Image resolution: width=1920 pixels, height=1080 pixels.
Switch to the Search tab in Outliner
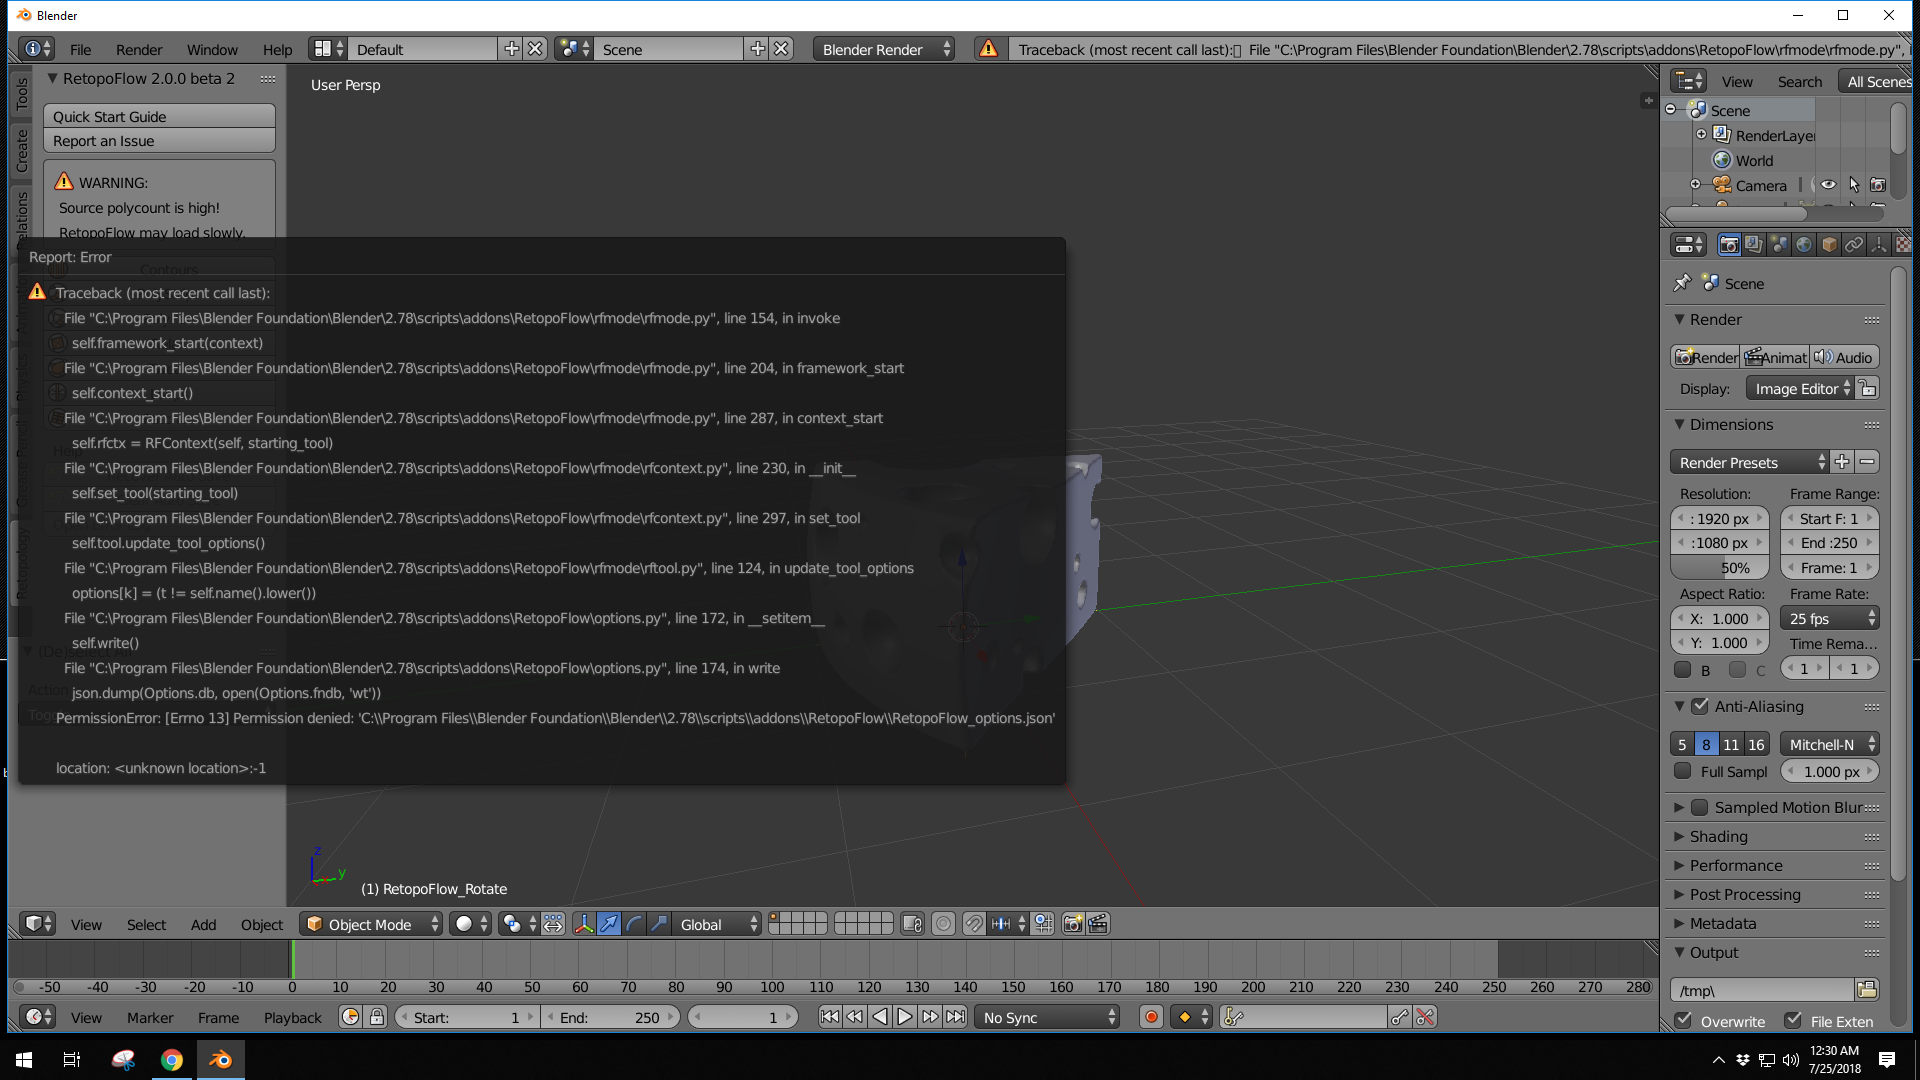coord(1799,81)
